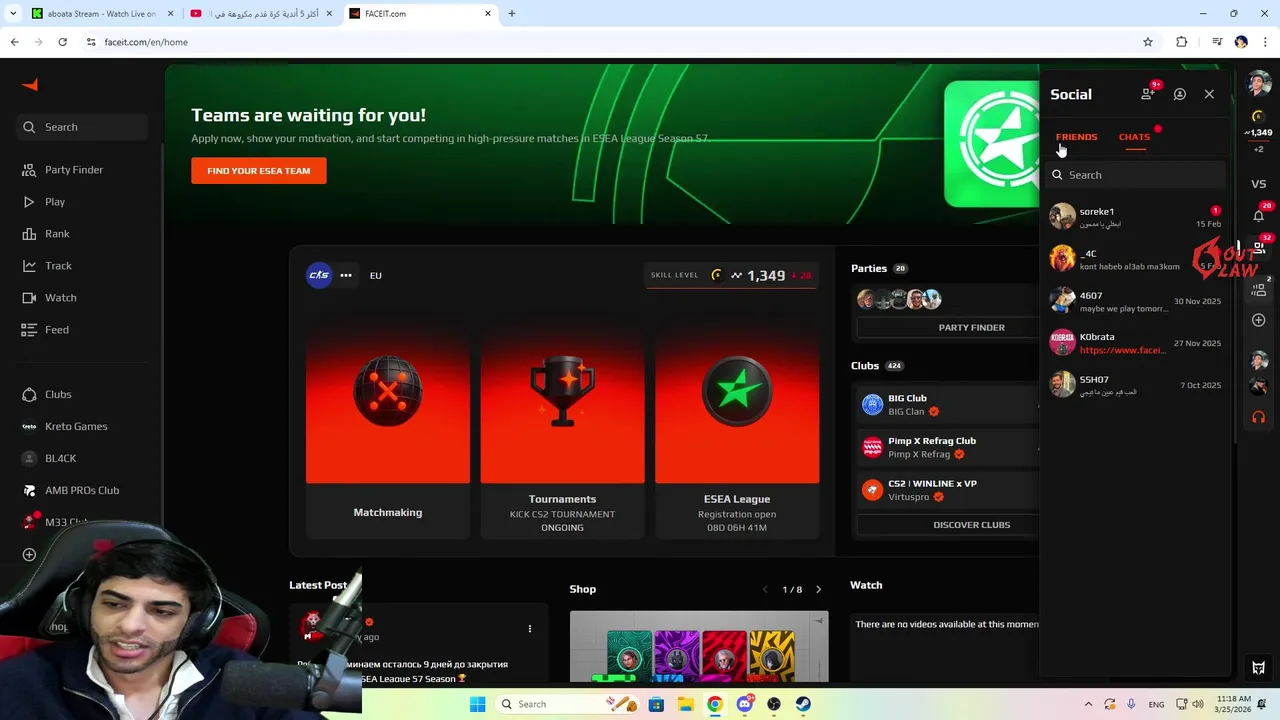The width and height of the screenshot is (1280, 720).
Task: Open chat with 4607
Action: point(1135,301)
